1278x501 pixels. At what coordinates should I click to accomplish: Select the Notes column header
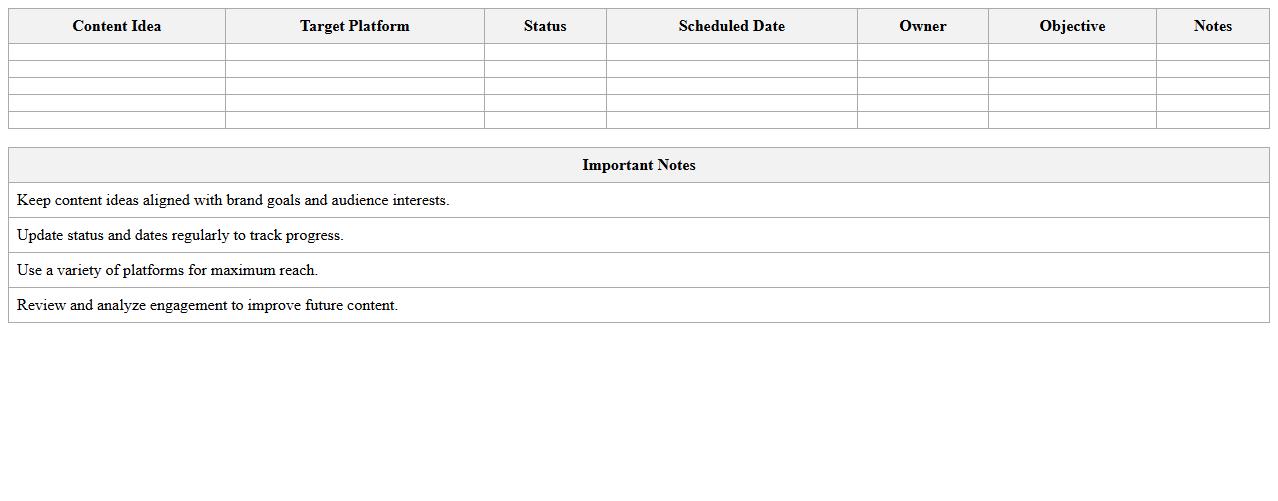click(1212, 26)
